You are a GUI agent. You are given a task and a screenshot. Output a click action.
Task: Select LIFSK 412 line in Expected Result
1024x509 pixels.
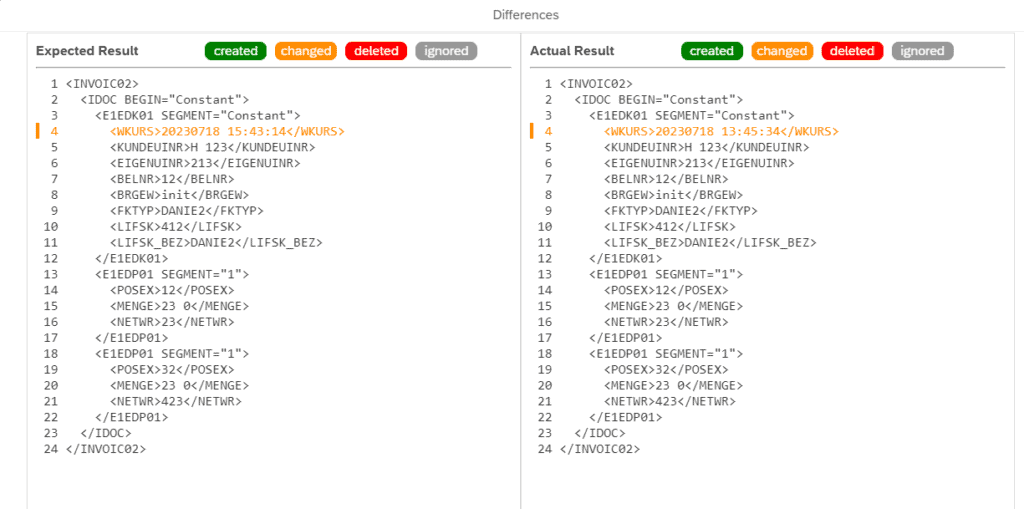(176, 227)
